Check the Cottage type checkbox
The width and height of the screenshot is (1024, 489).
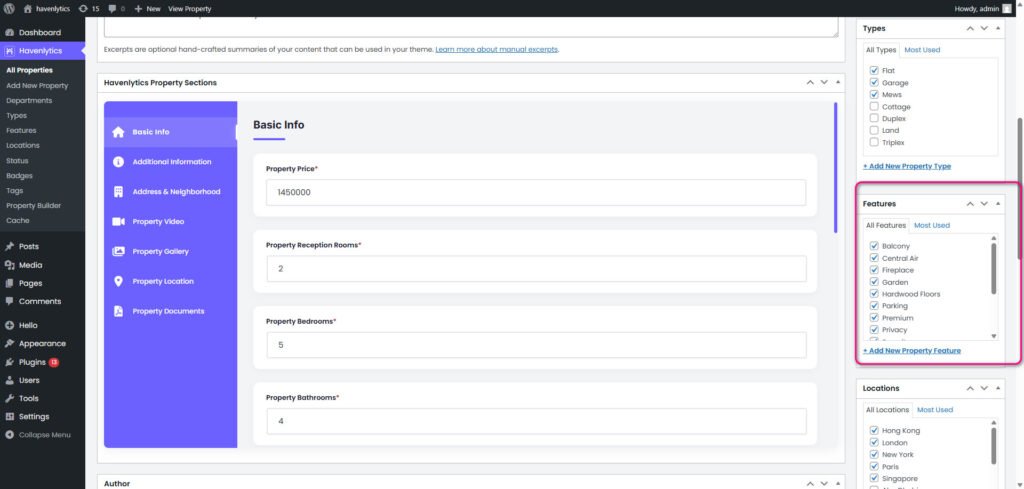point(874,107)
